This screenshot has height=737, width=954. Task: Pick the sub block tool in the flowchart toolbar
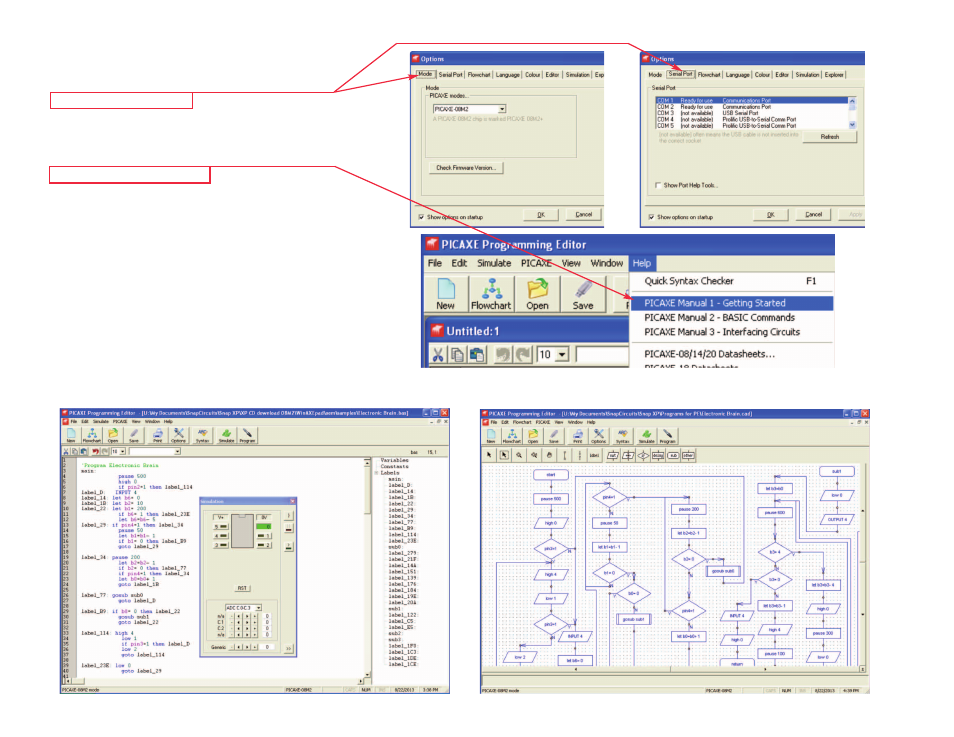pos(673,455)
